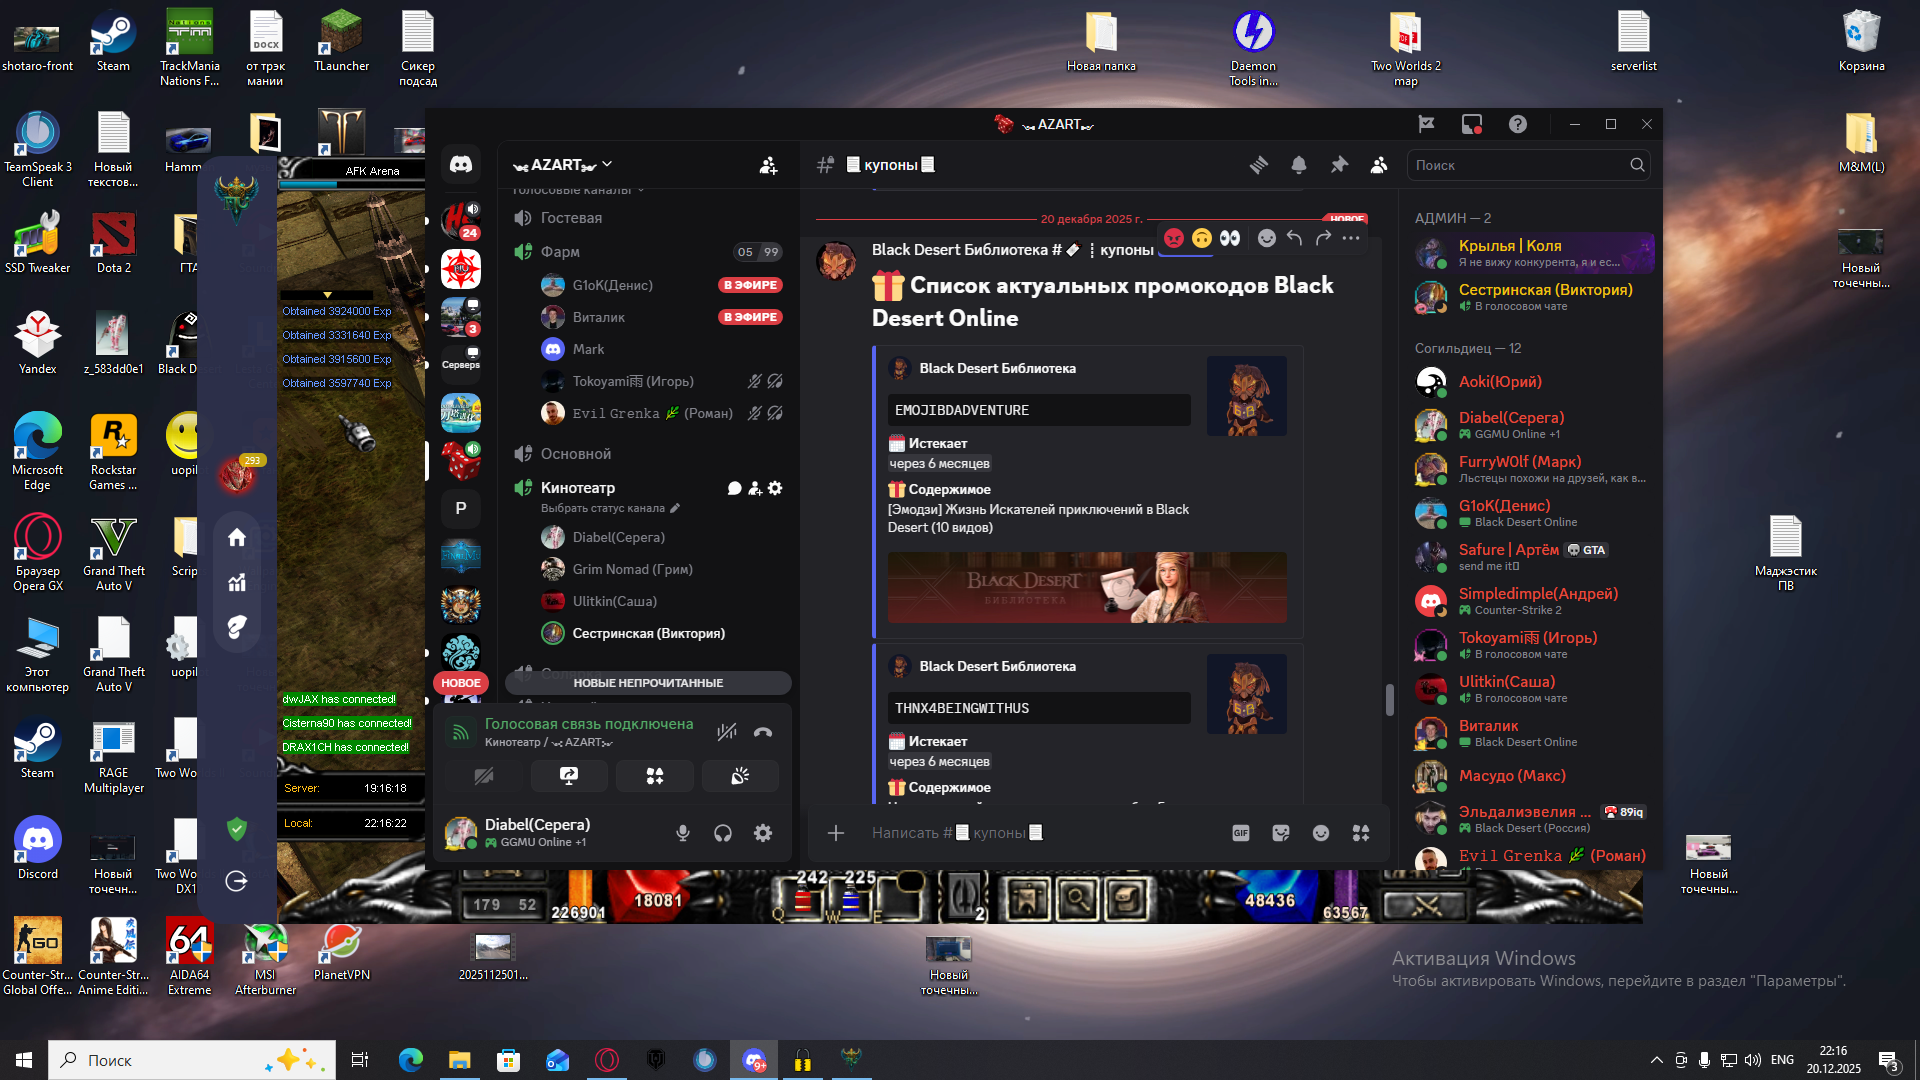Open pinned messages with the pin icon
Viewport: 1920px width, 1080px height.
(x=1339, y=165)
